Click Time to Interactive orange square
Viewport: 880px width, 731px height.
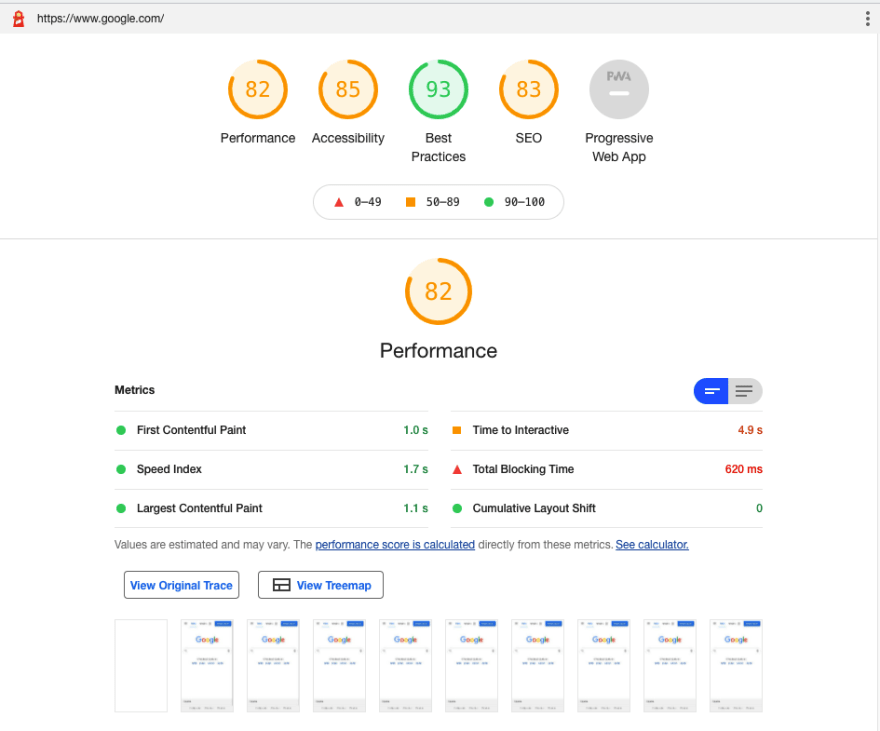[457, 430]
